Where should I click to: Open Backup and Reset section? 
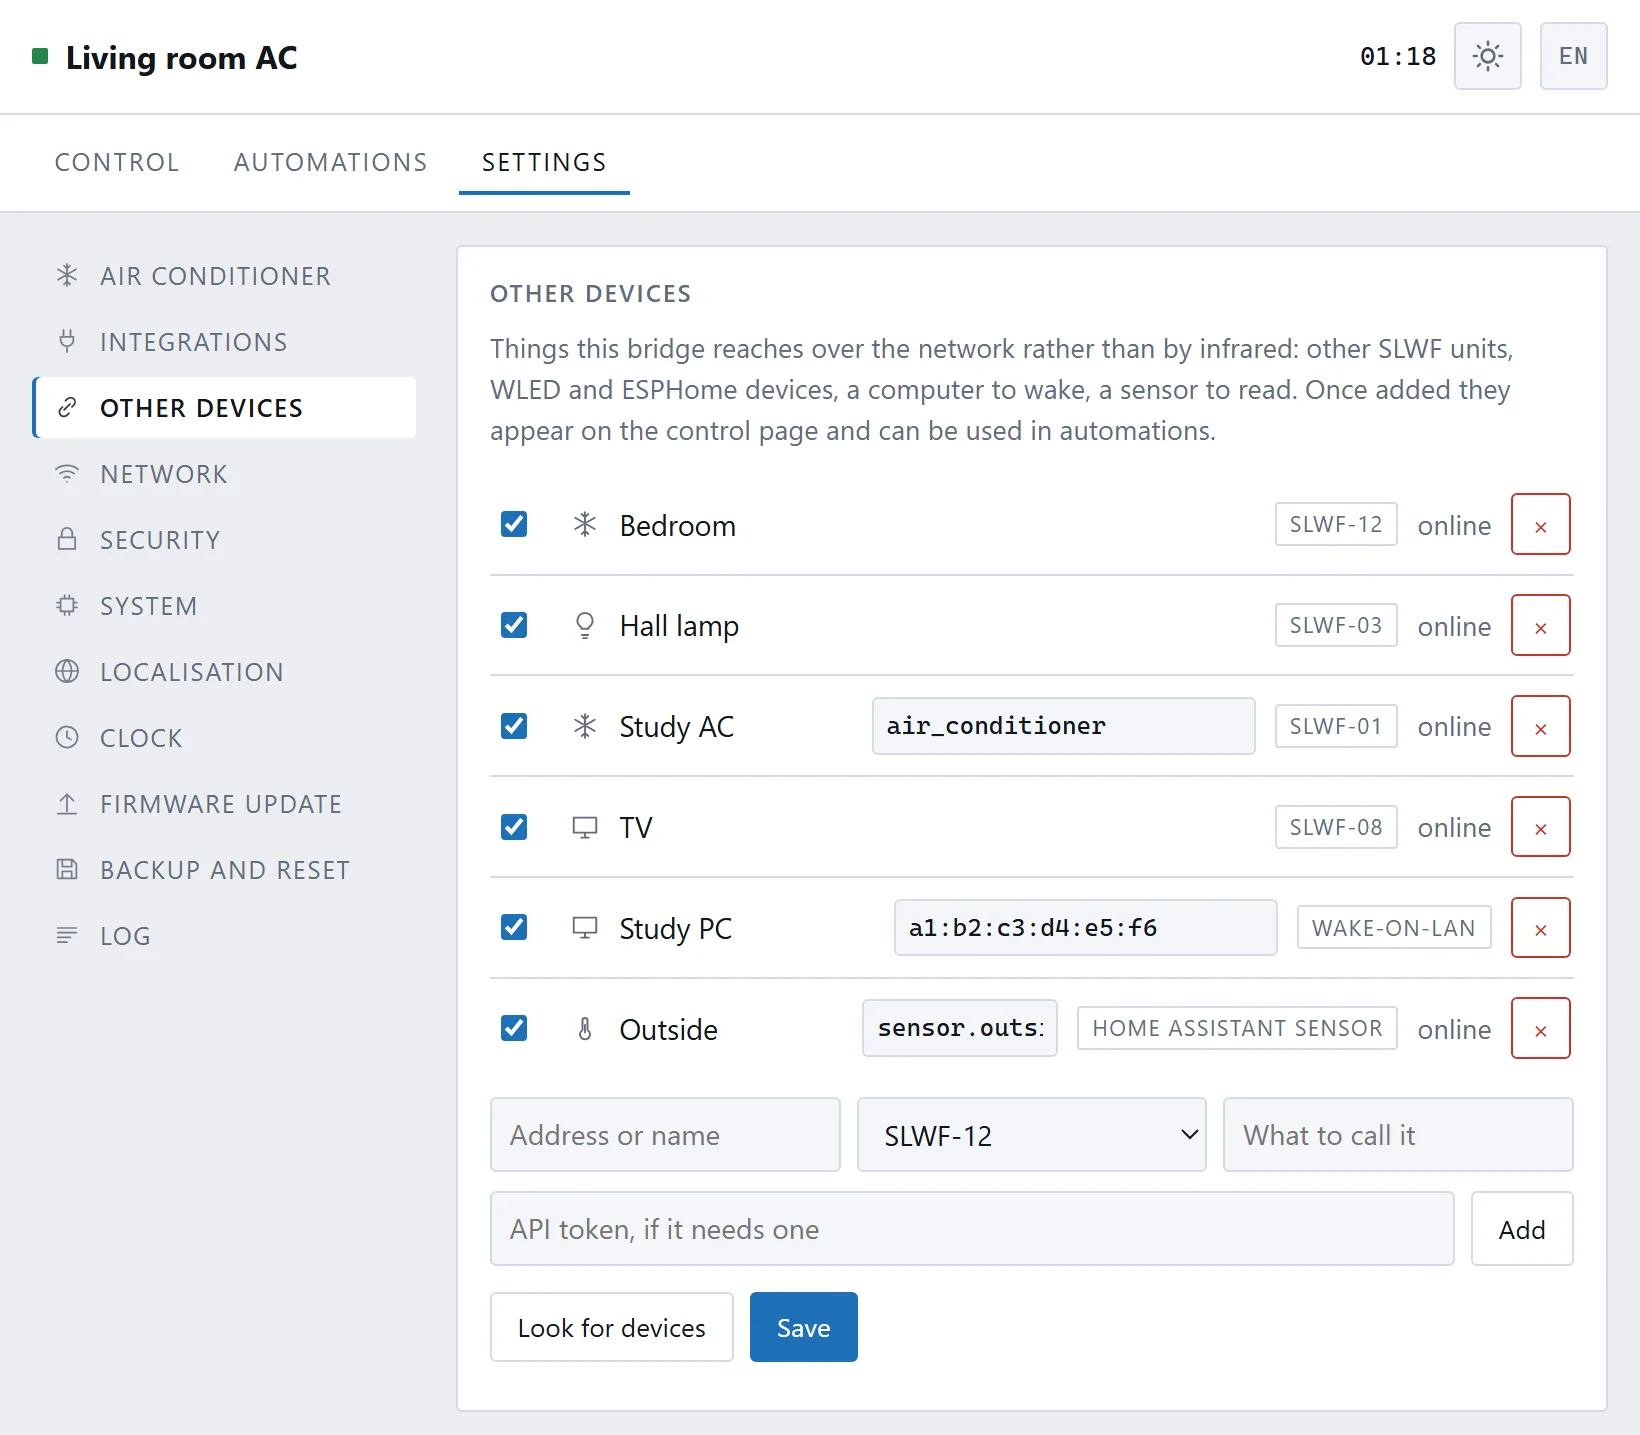225,869
